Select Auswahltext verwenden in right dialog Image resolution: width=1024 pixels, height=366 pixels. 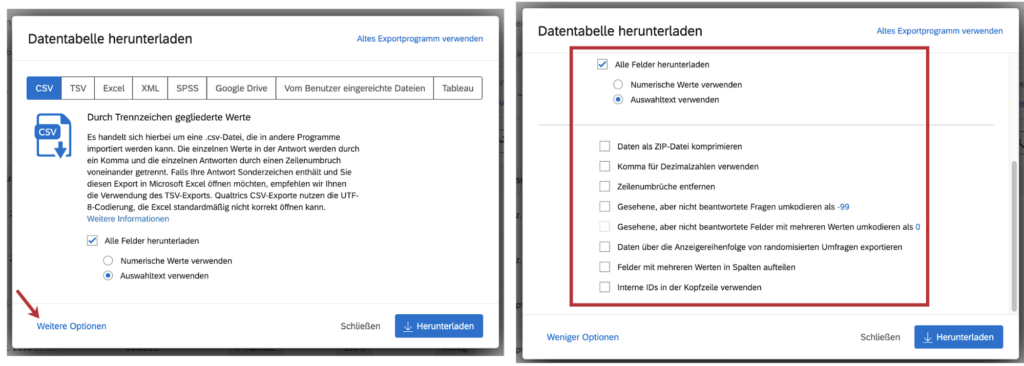pos(618,100)
